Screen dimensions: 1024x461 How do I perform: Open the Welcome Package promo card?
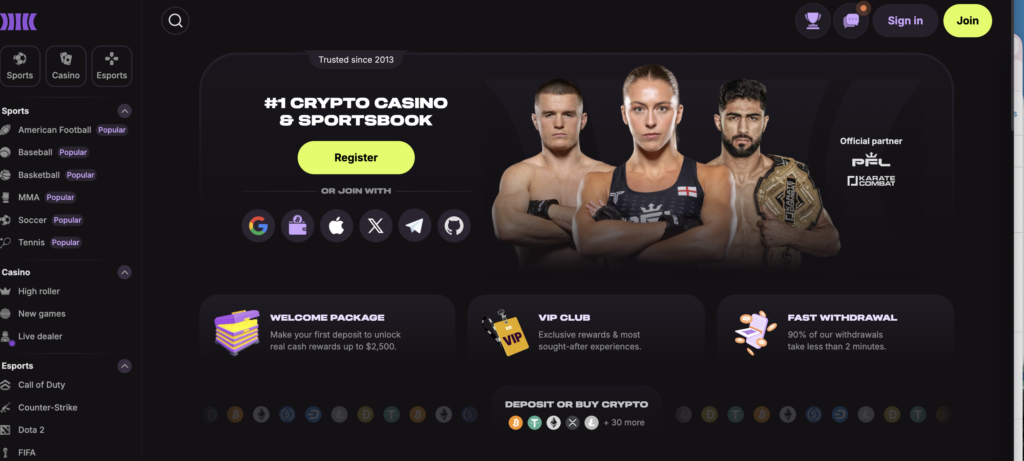[327, 332]
